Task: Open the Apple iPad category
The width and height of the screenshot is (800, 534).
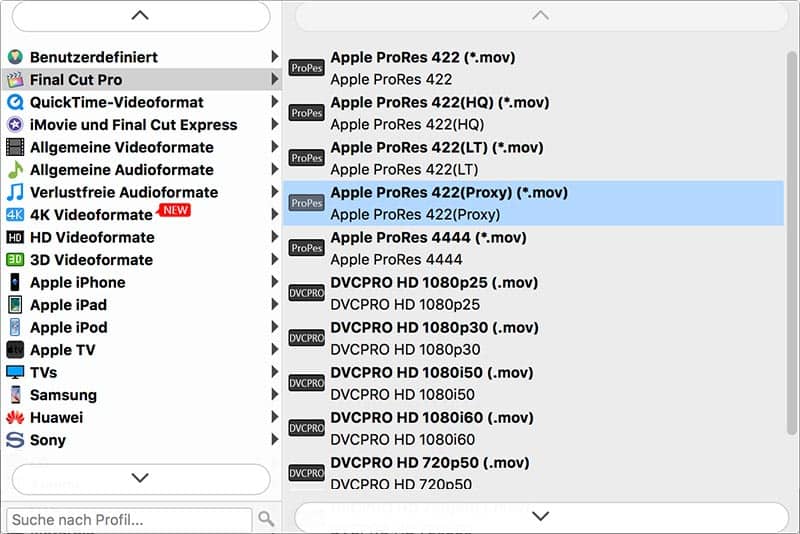Action: [x=142, y=304]
